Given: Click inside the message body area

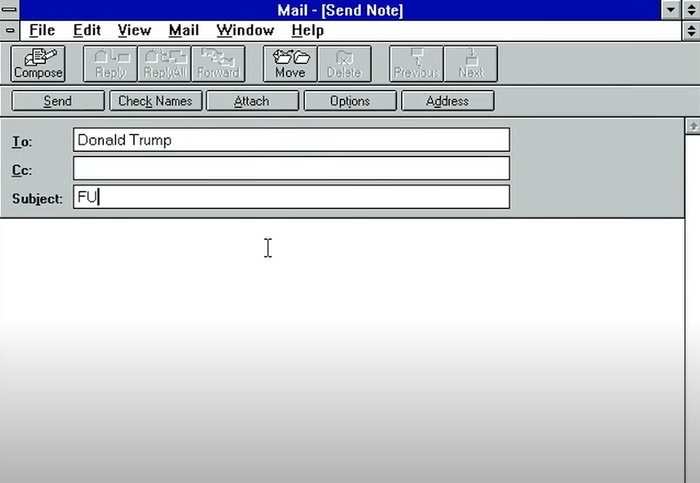Looking at the screenshot, I should coord(342,350).
